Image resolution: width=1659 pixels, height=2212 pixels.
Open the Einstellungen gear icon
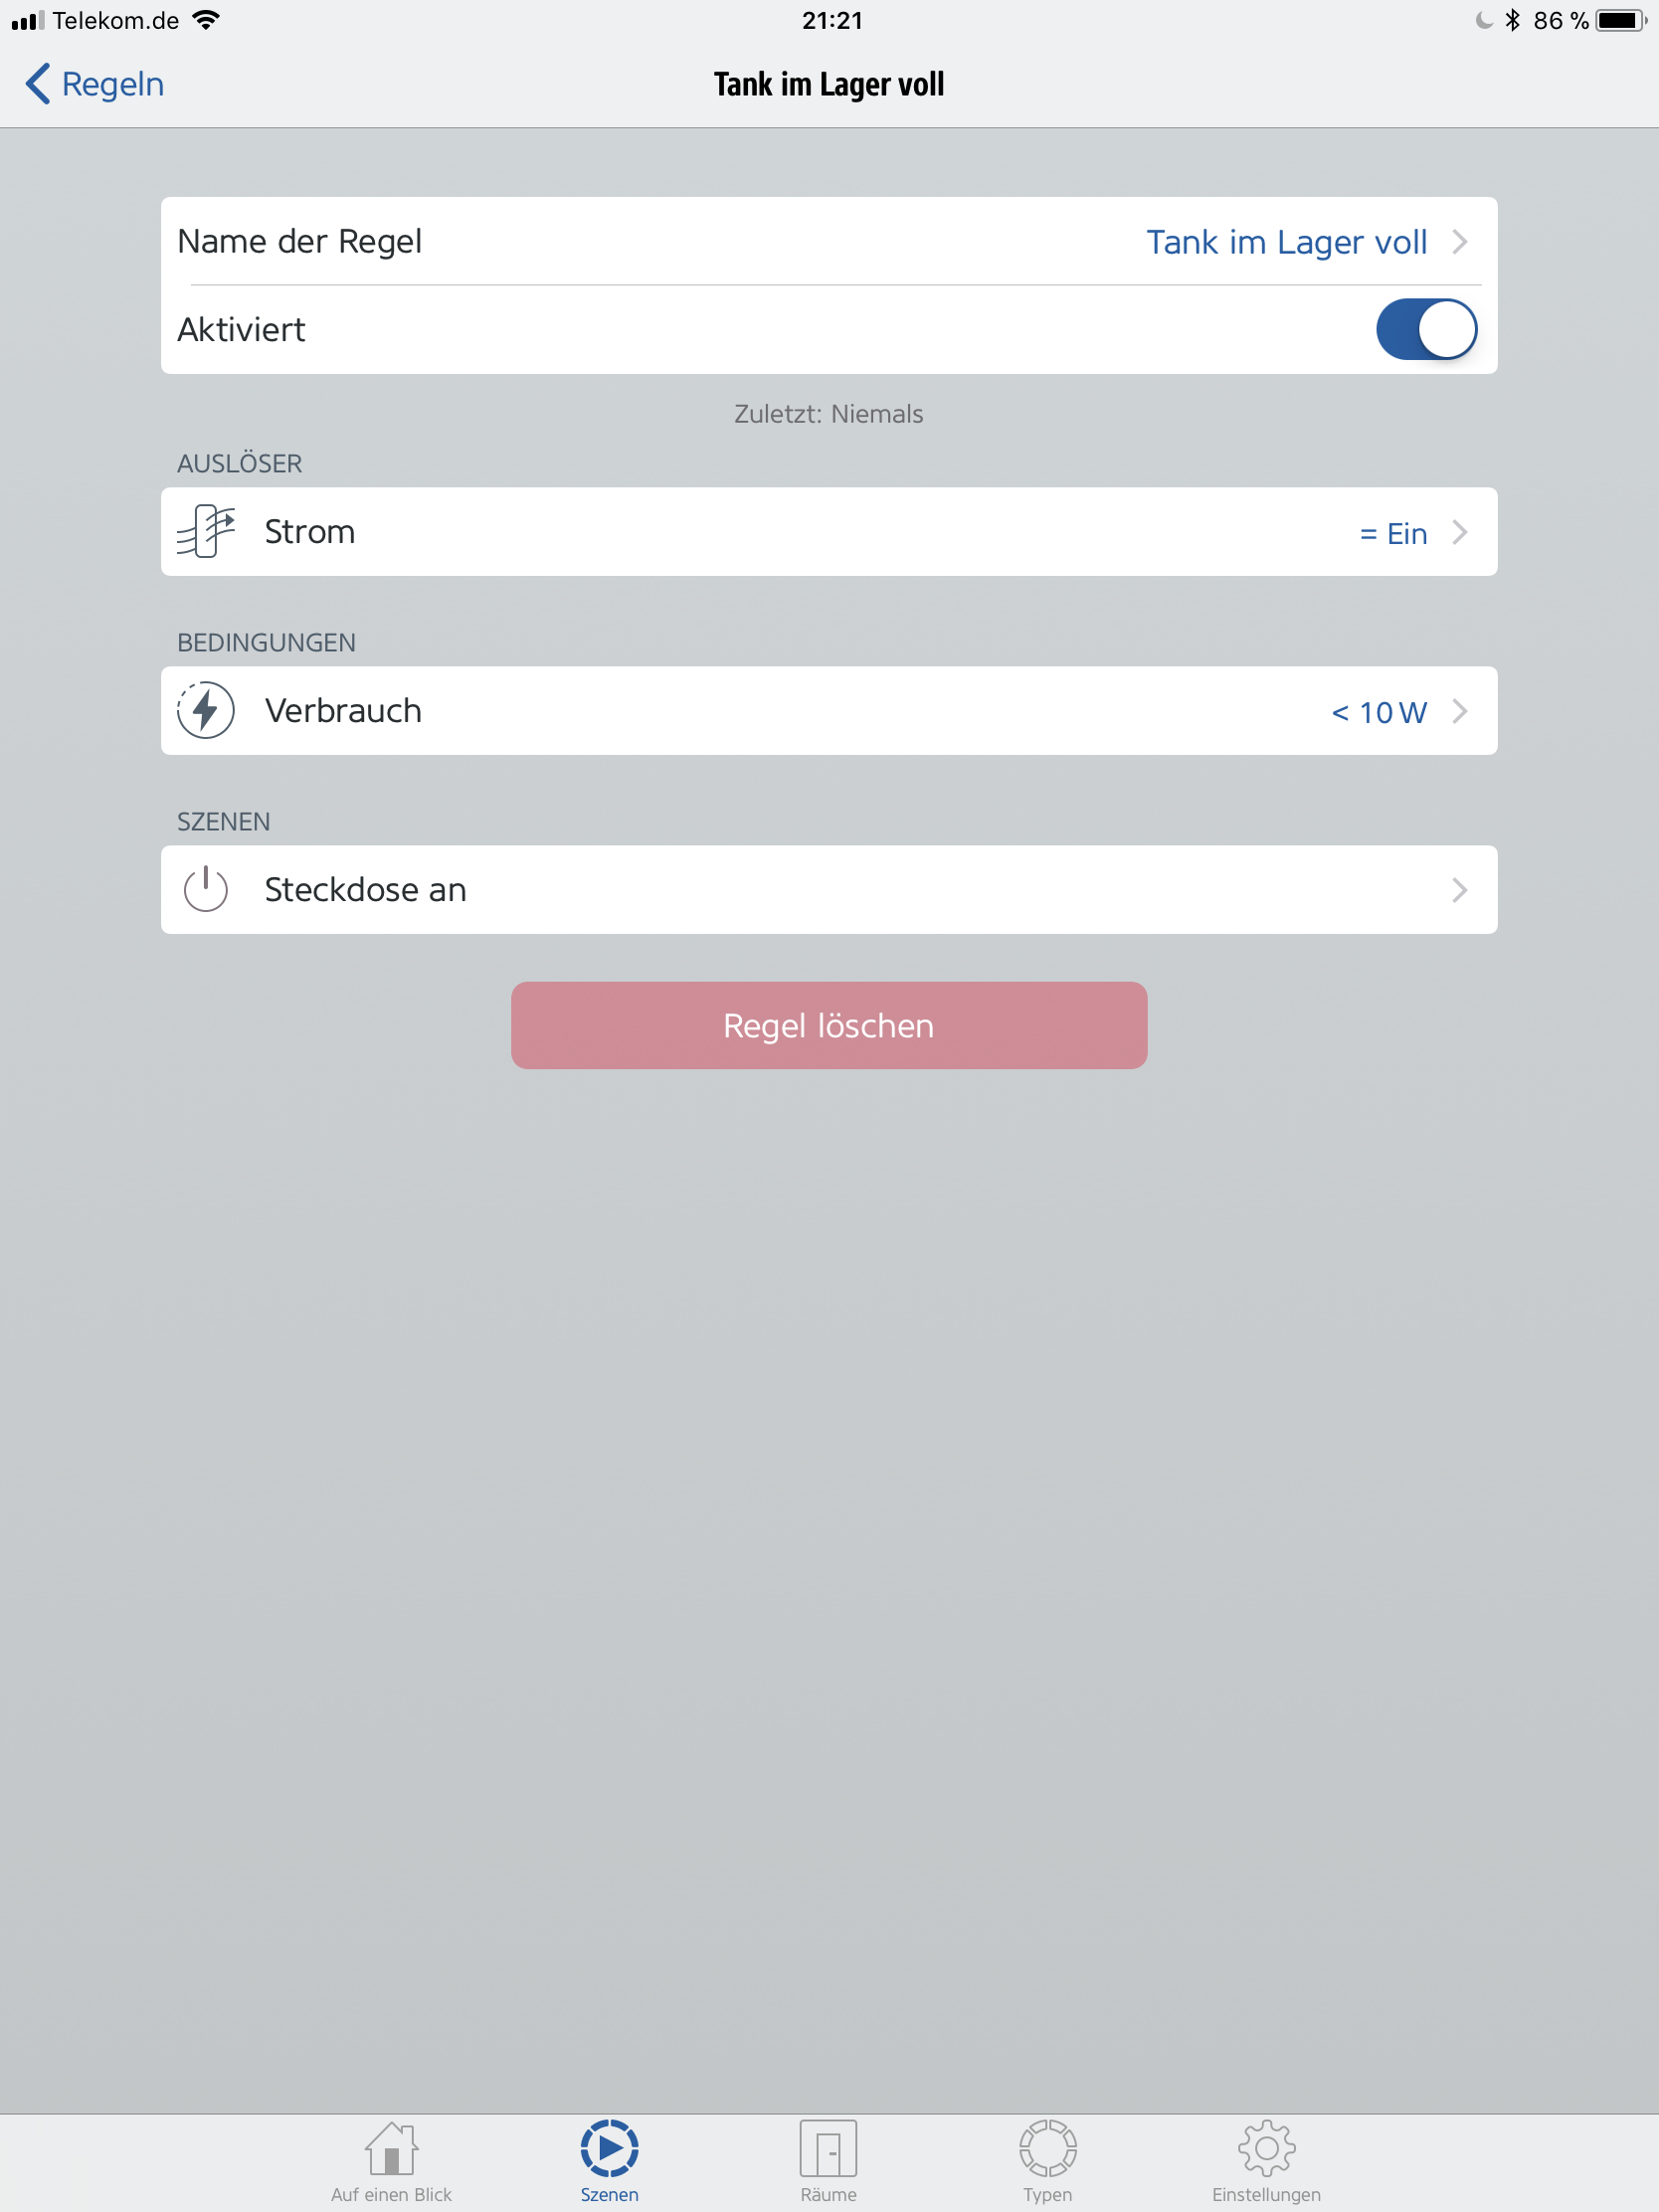1266,2148
